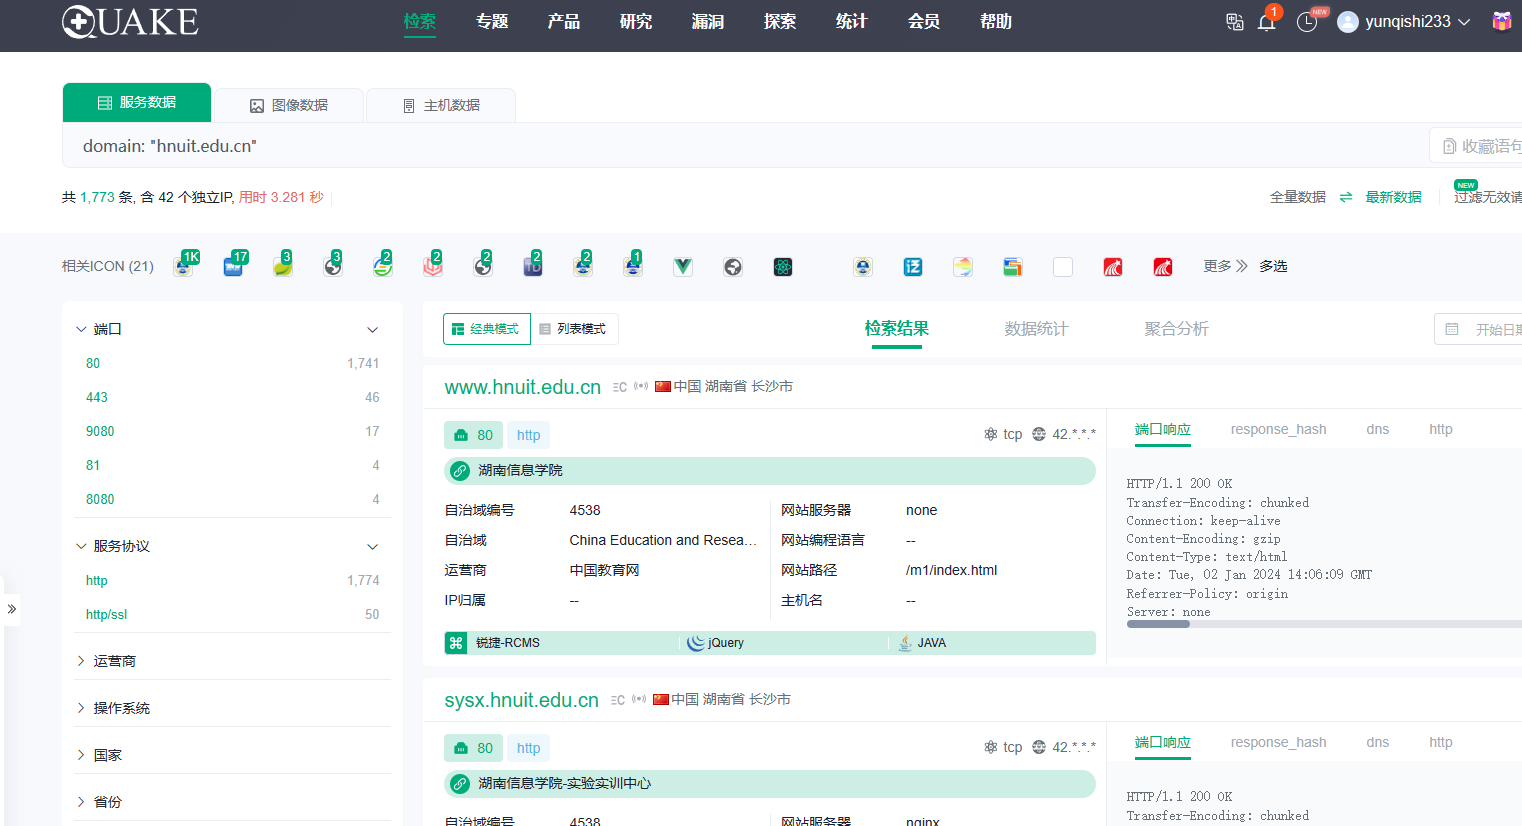
Task: Open the history clock icon marked NEW
Action: 1307,22
